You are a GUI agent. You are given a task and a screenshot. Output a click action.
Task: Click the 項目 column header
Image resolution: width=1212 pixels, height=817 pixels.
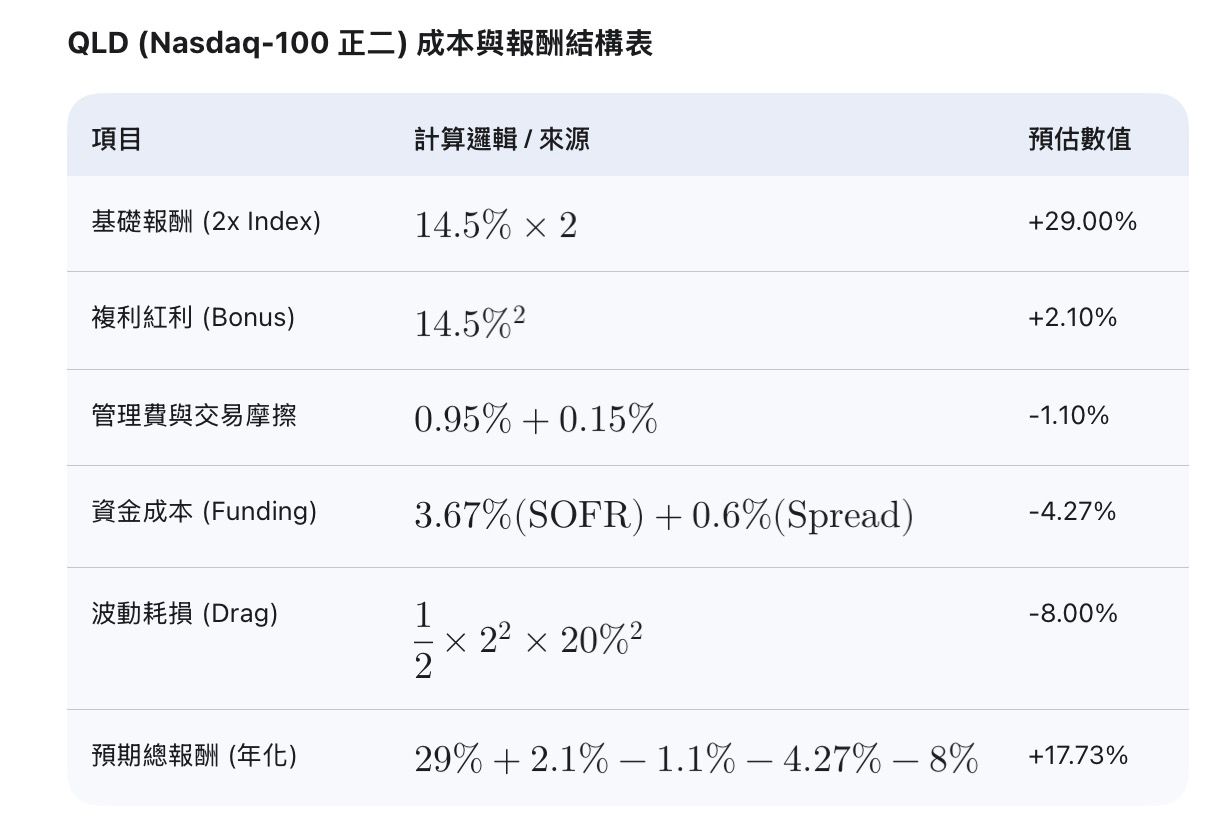tap(116, 139)
